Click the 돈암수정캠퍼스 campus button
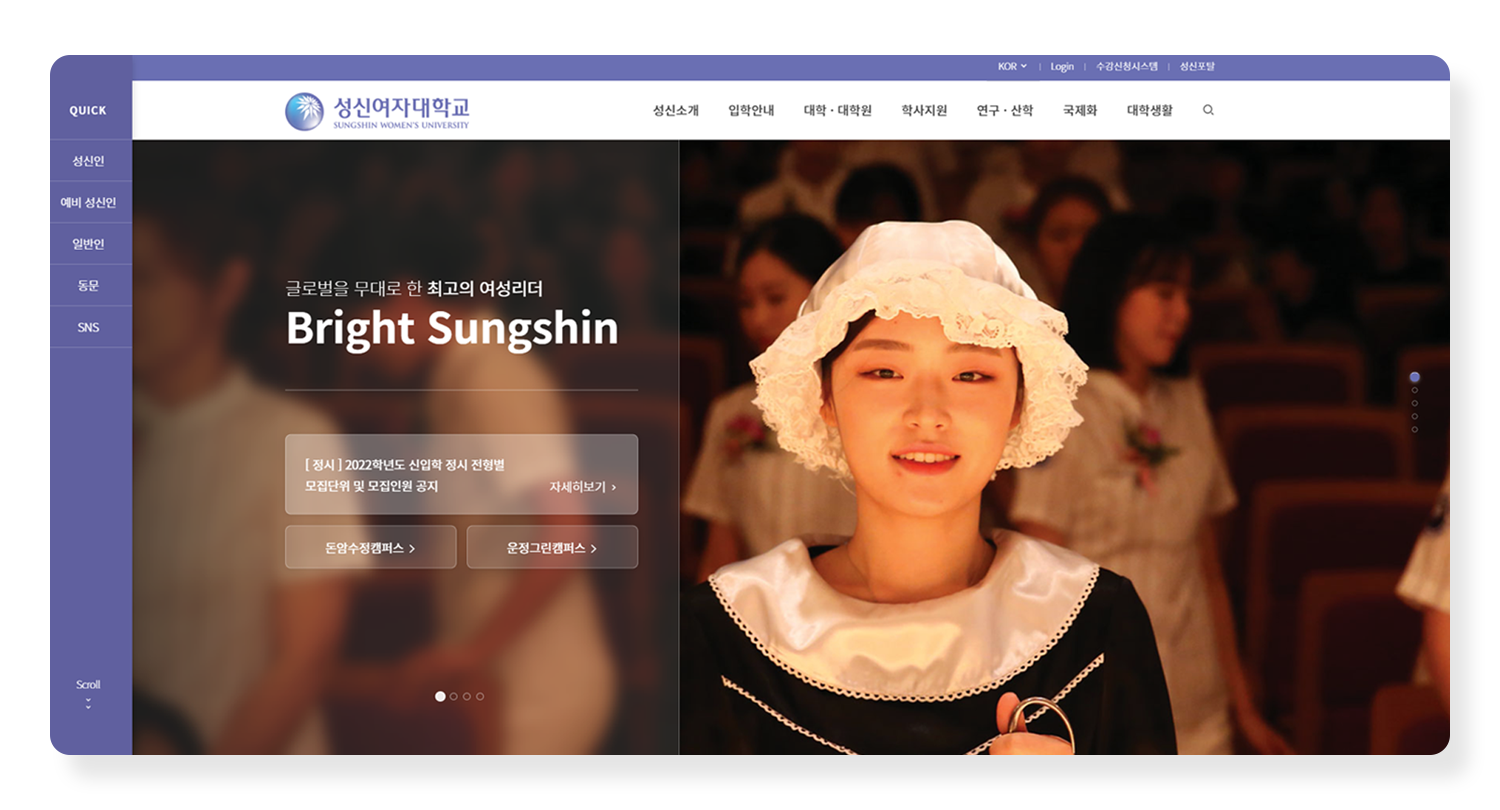 pyautogui.click(x=370, y=548)
